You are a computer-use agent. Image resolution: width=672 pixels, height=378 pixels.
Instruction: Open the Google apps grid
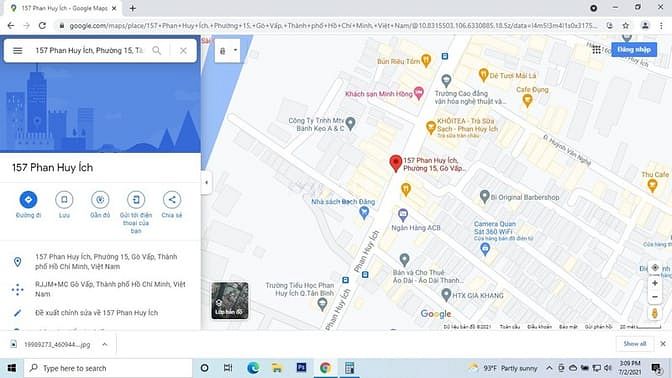pyautogui.click(x=597, y=50)
